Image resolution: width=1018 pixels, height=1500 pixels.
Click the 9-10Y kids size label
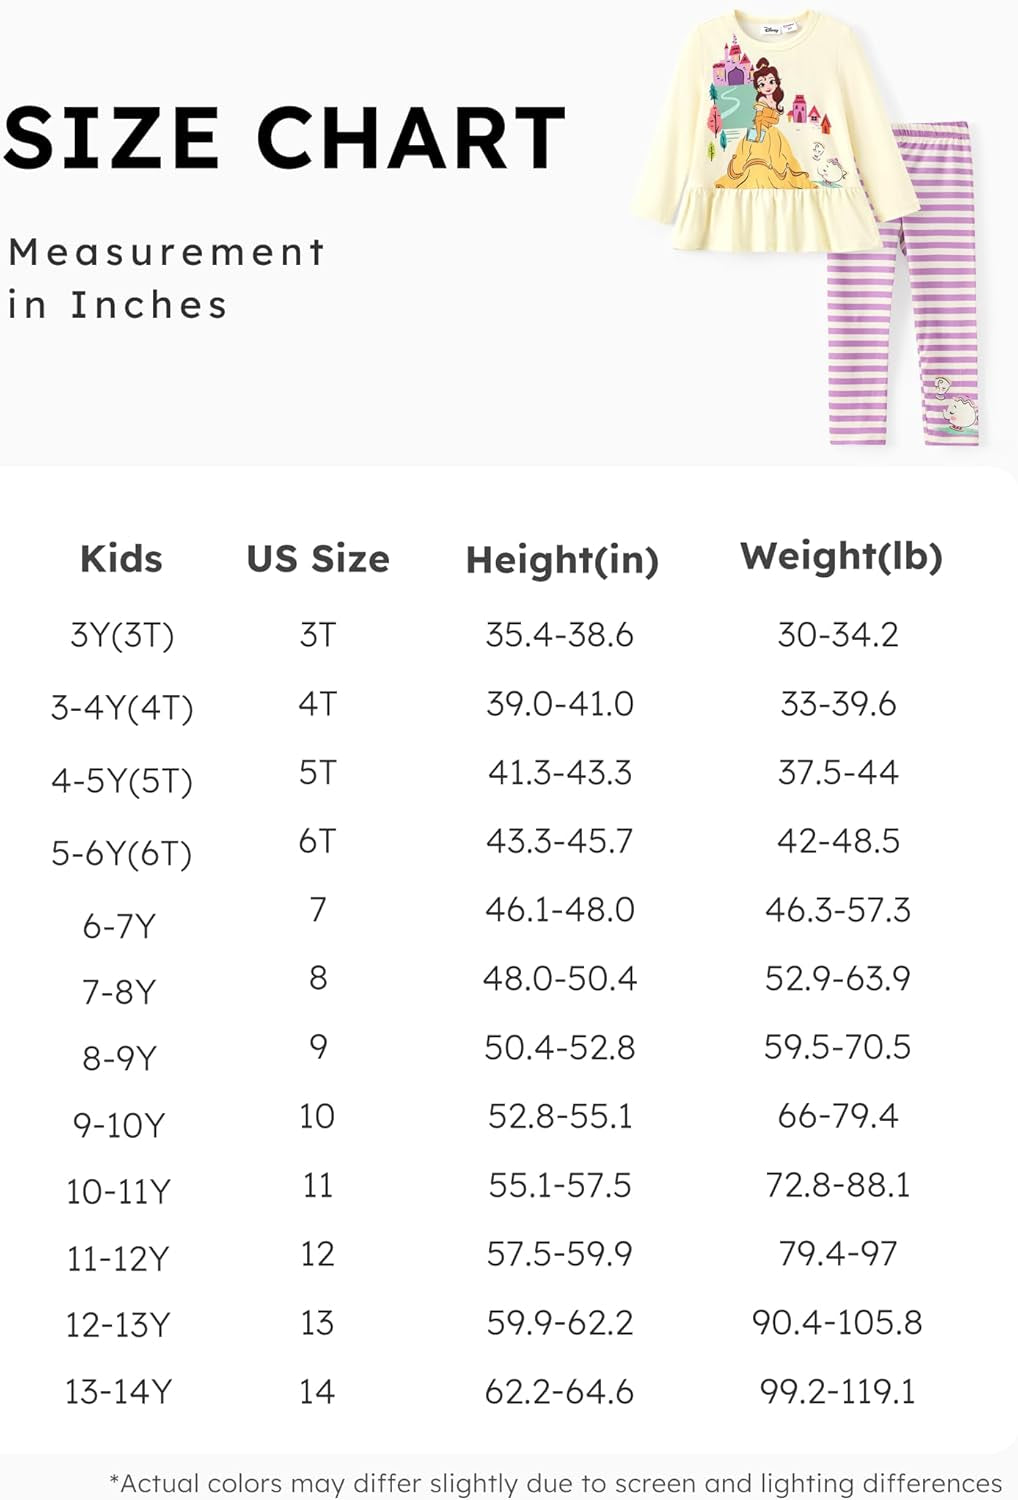coord(119,1125)
